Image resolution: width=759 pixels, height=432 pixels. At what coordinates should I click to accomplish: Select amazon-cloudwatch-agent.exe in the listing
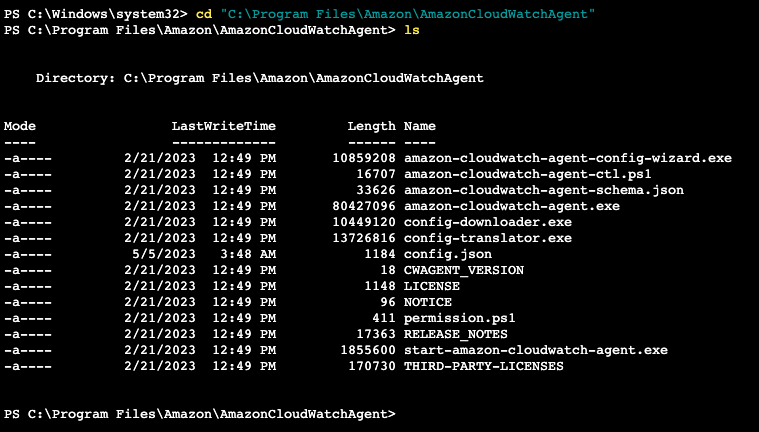click(512, 206)
